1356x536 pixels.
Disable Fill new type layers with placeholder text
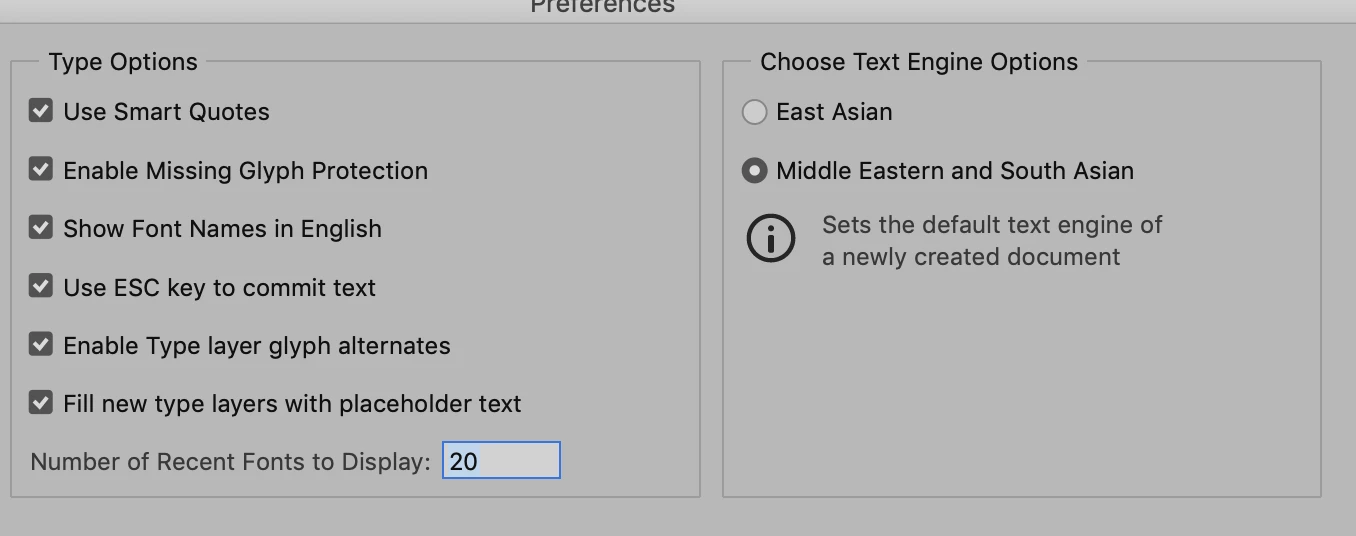click(x=41, y=403)
